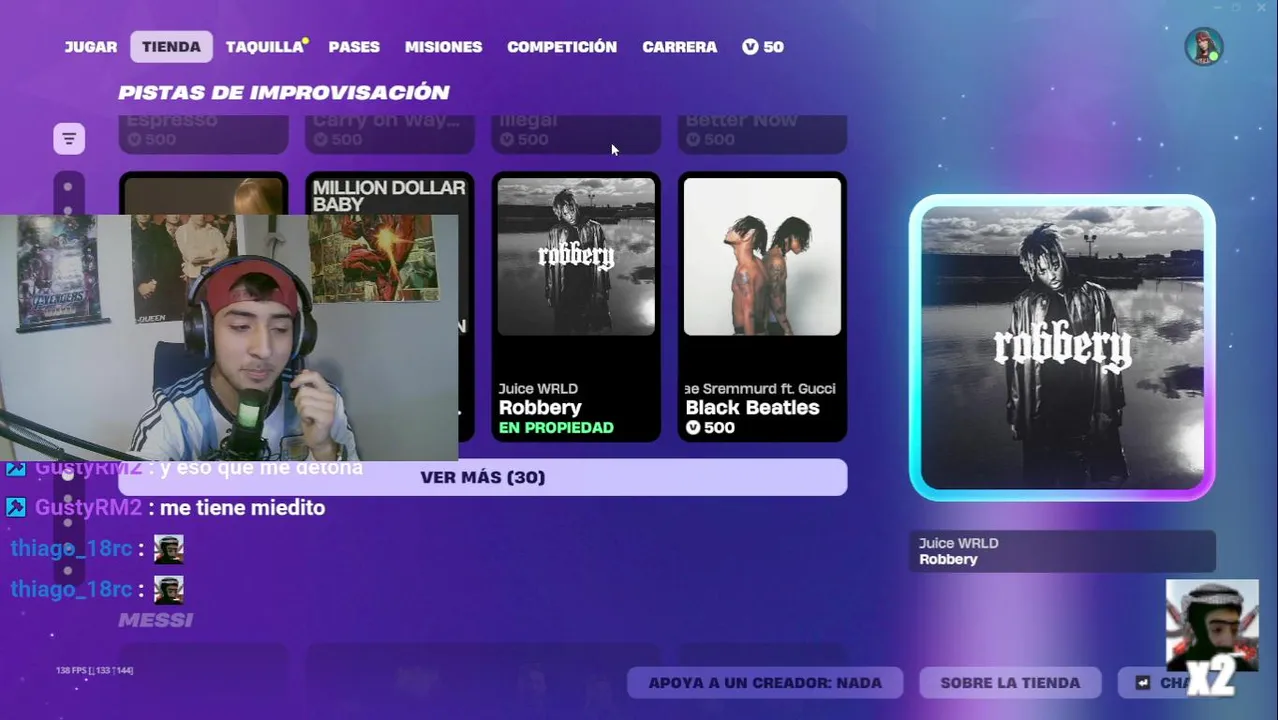Viewport: 1278px width, 720px height.
Task: Click the 500 V-Bucks price on Black Beatles
Action: 711,427
